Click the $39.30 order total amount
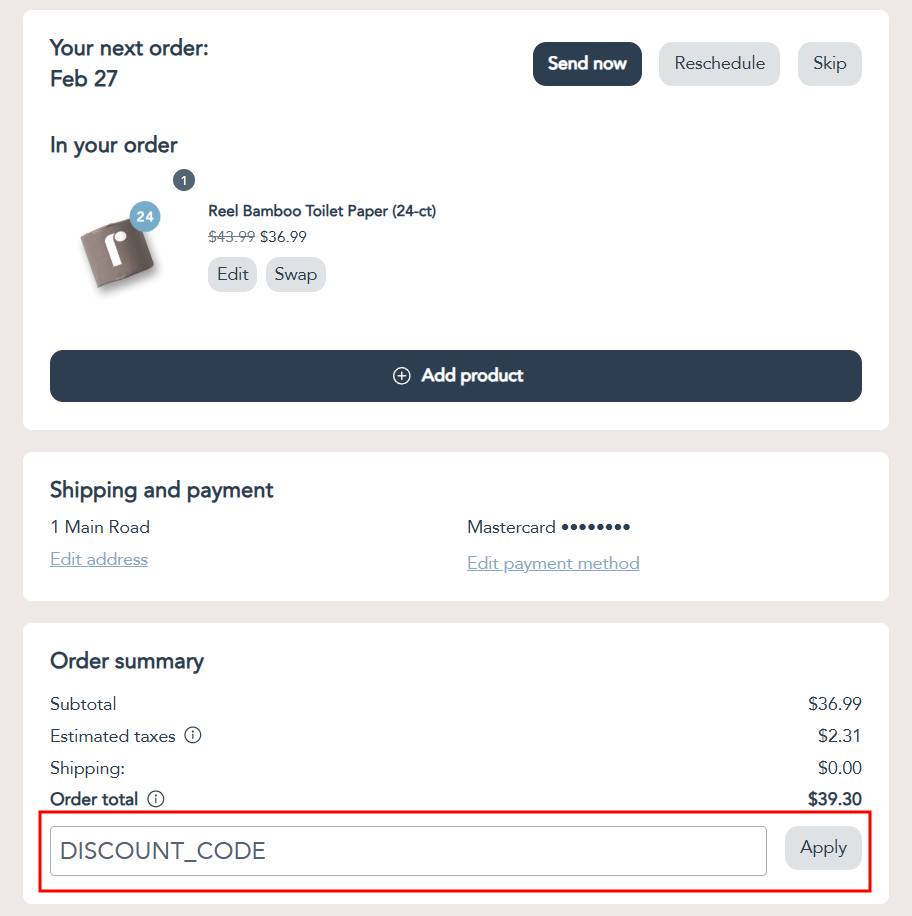Viewport: 912px width, 916px height. click(x=834, y=799)
